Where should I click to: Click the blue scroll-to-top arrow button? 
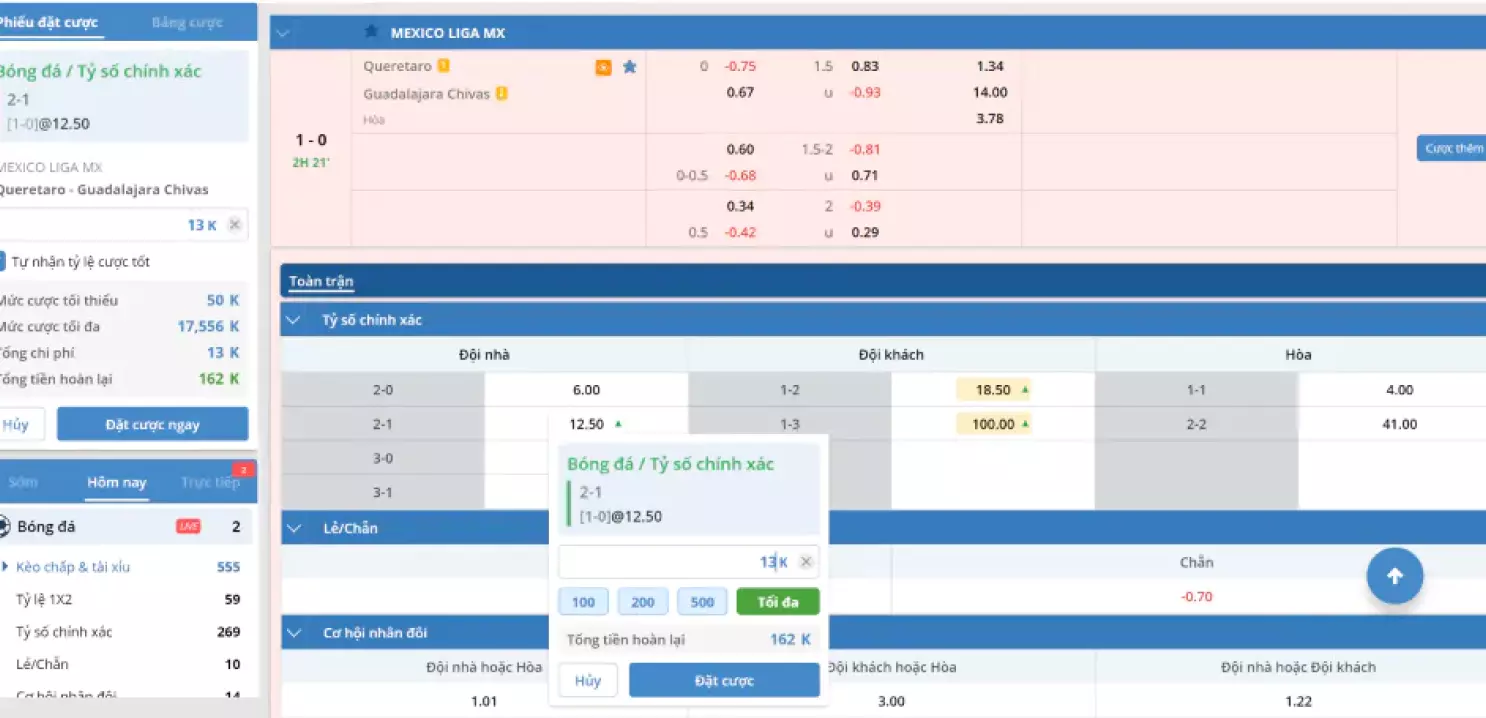point(1395,575)
